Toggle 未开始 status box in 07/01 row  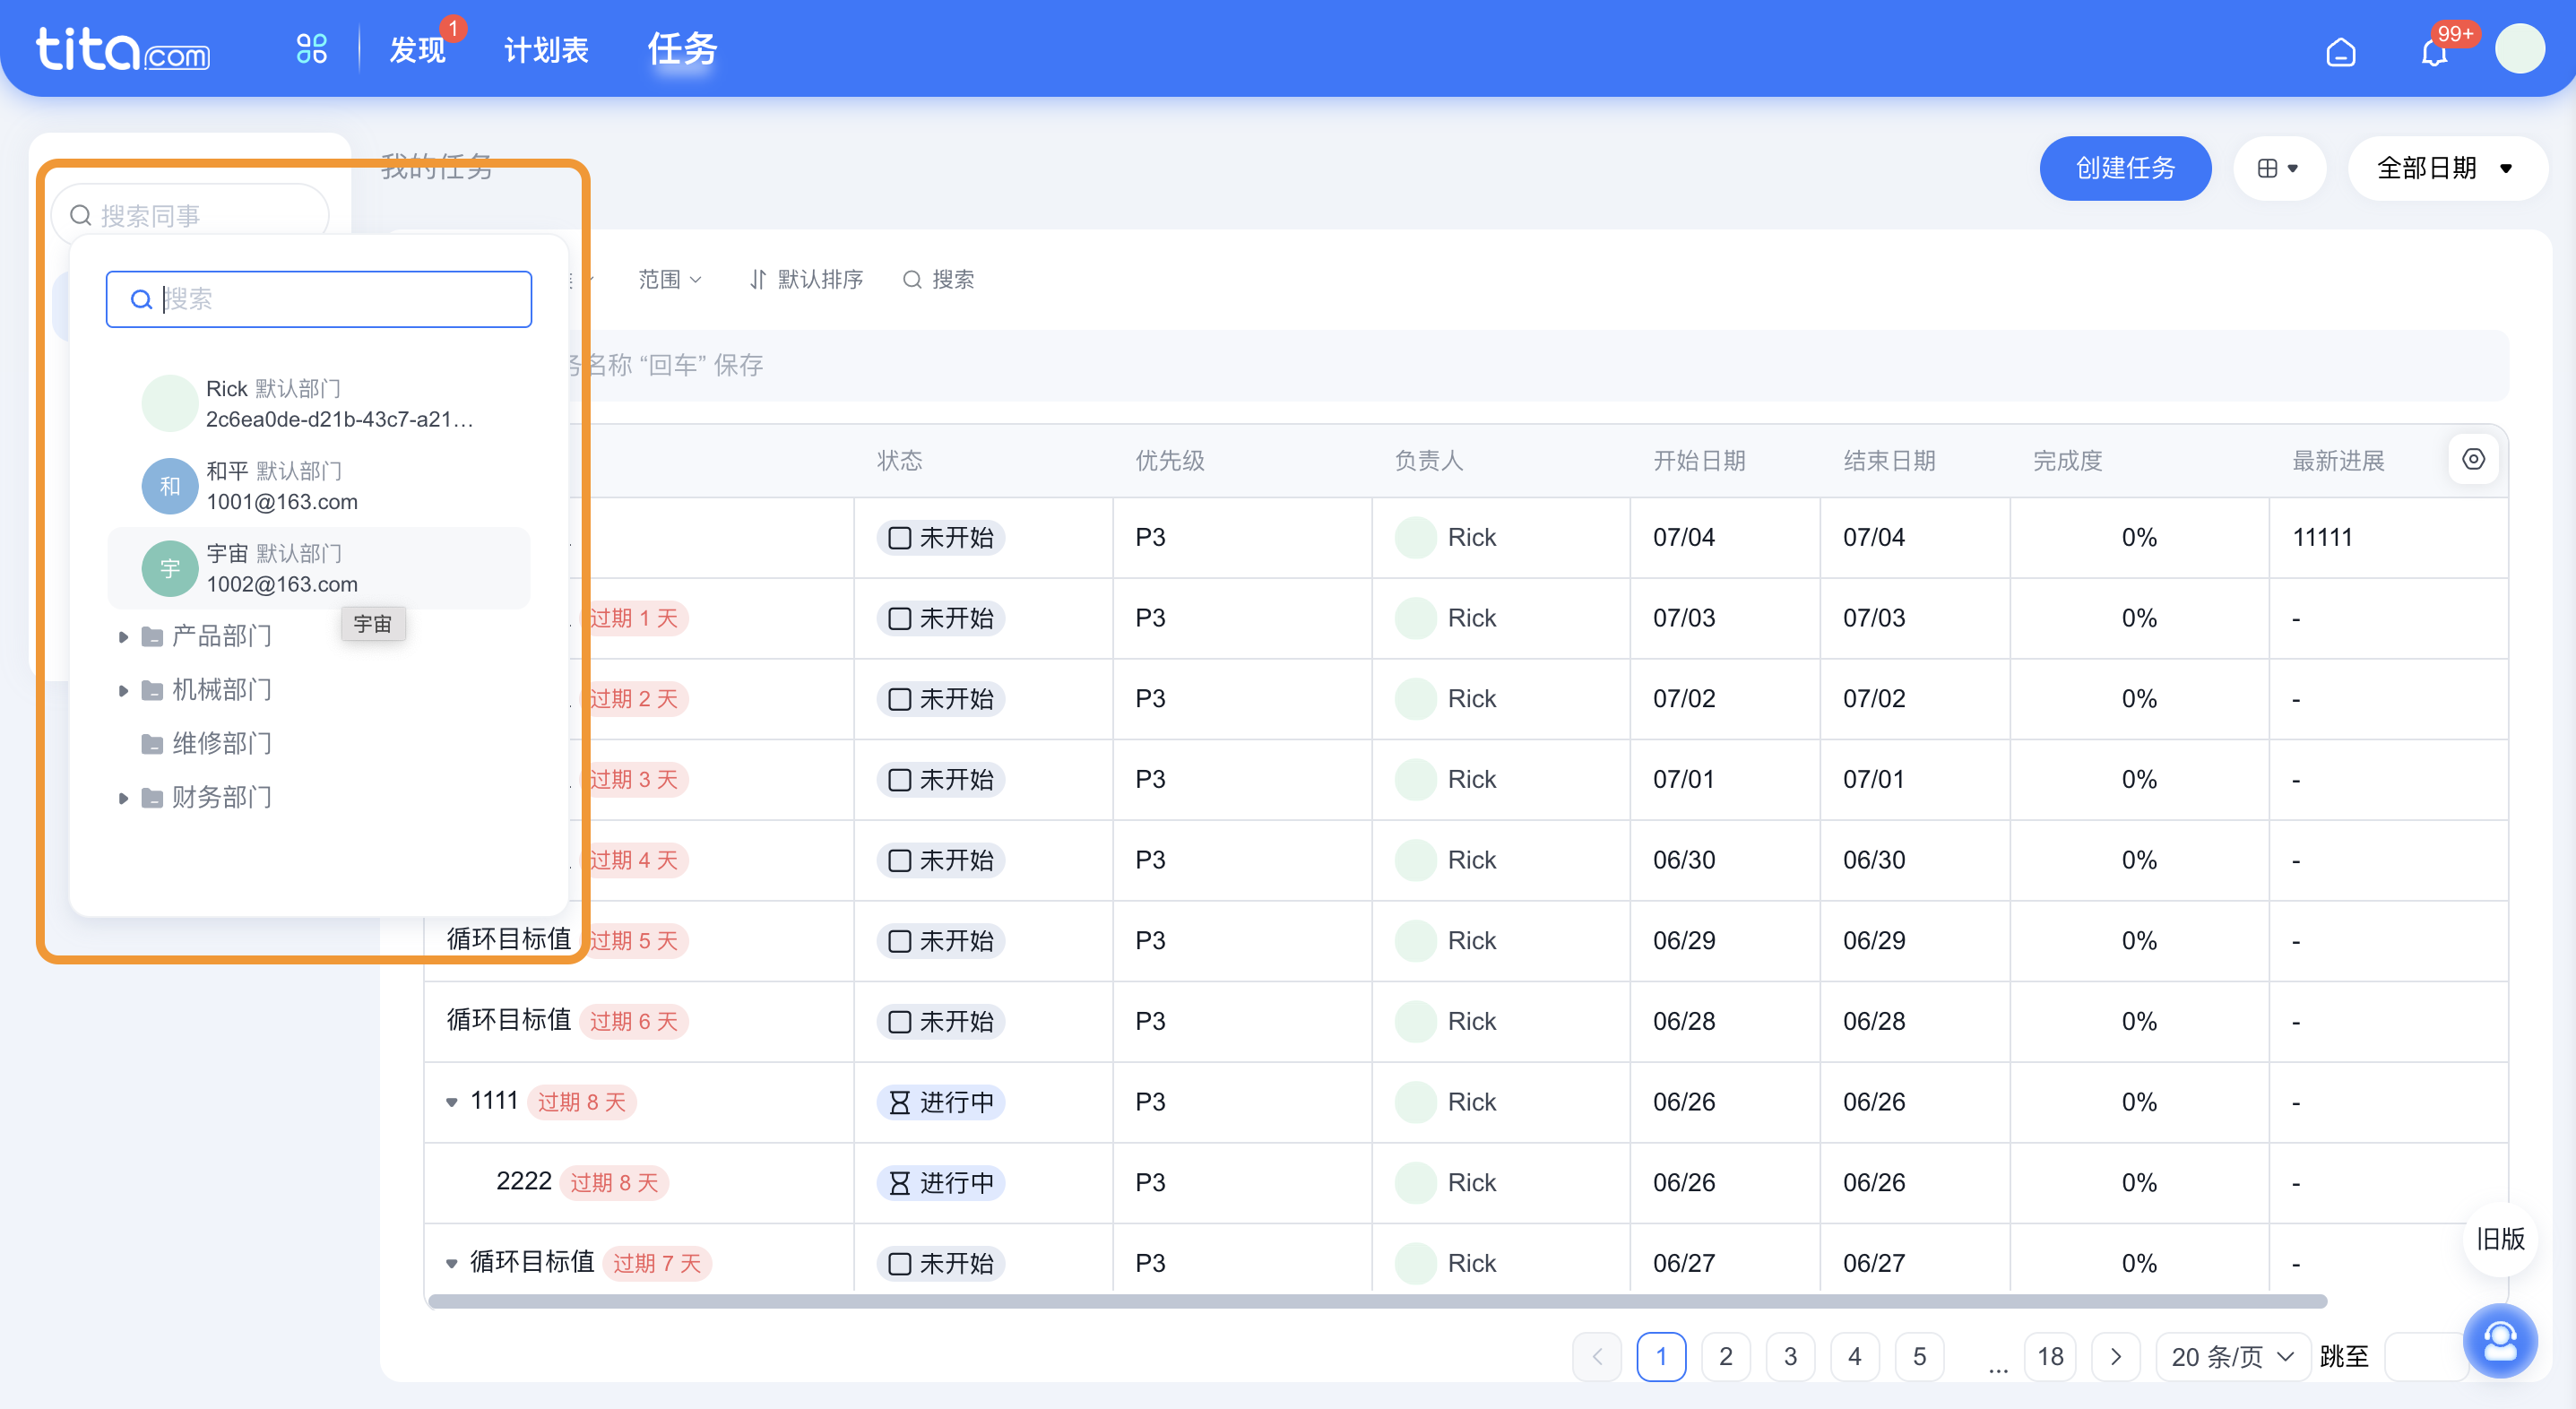(899, 780)
